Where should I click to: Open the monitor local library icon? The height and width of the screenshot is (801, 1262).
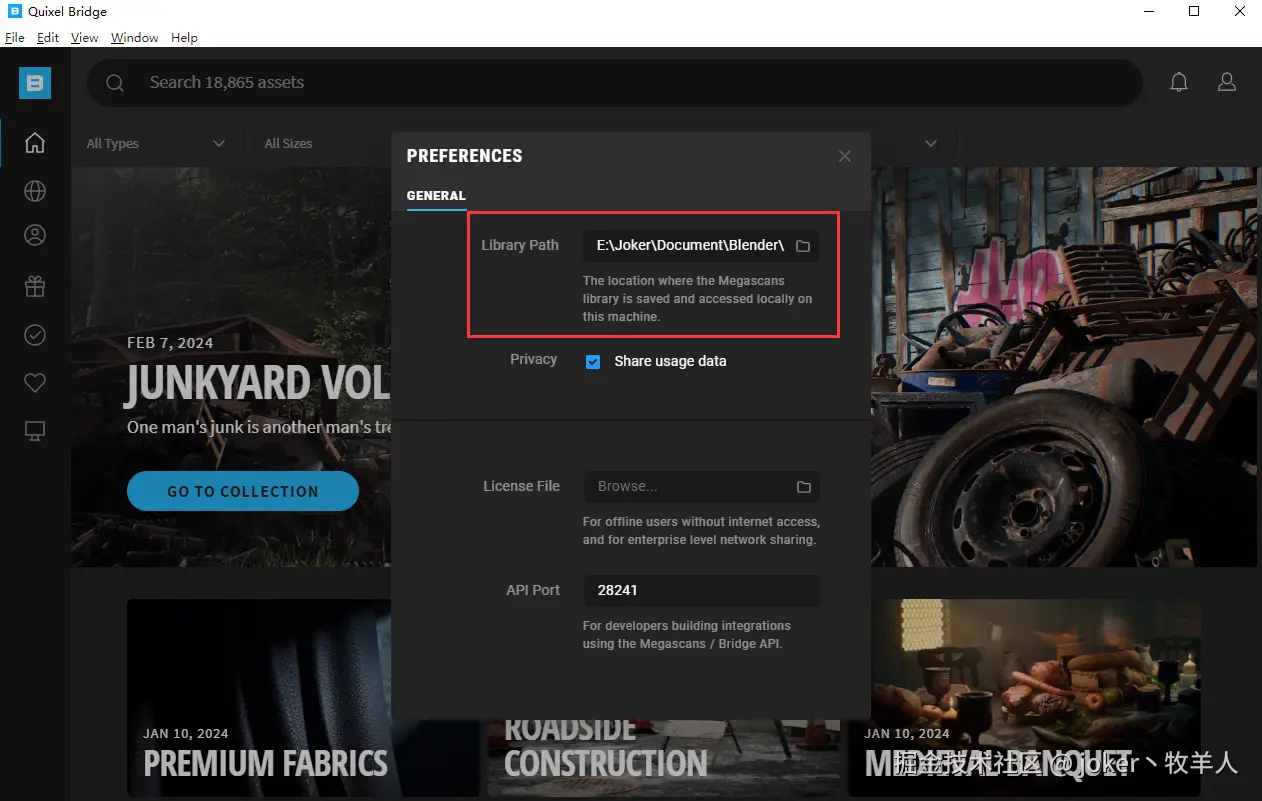click(35, 431)
